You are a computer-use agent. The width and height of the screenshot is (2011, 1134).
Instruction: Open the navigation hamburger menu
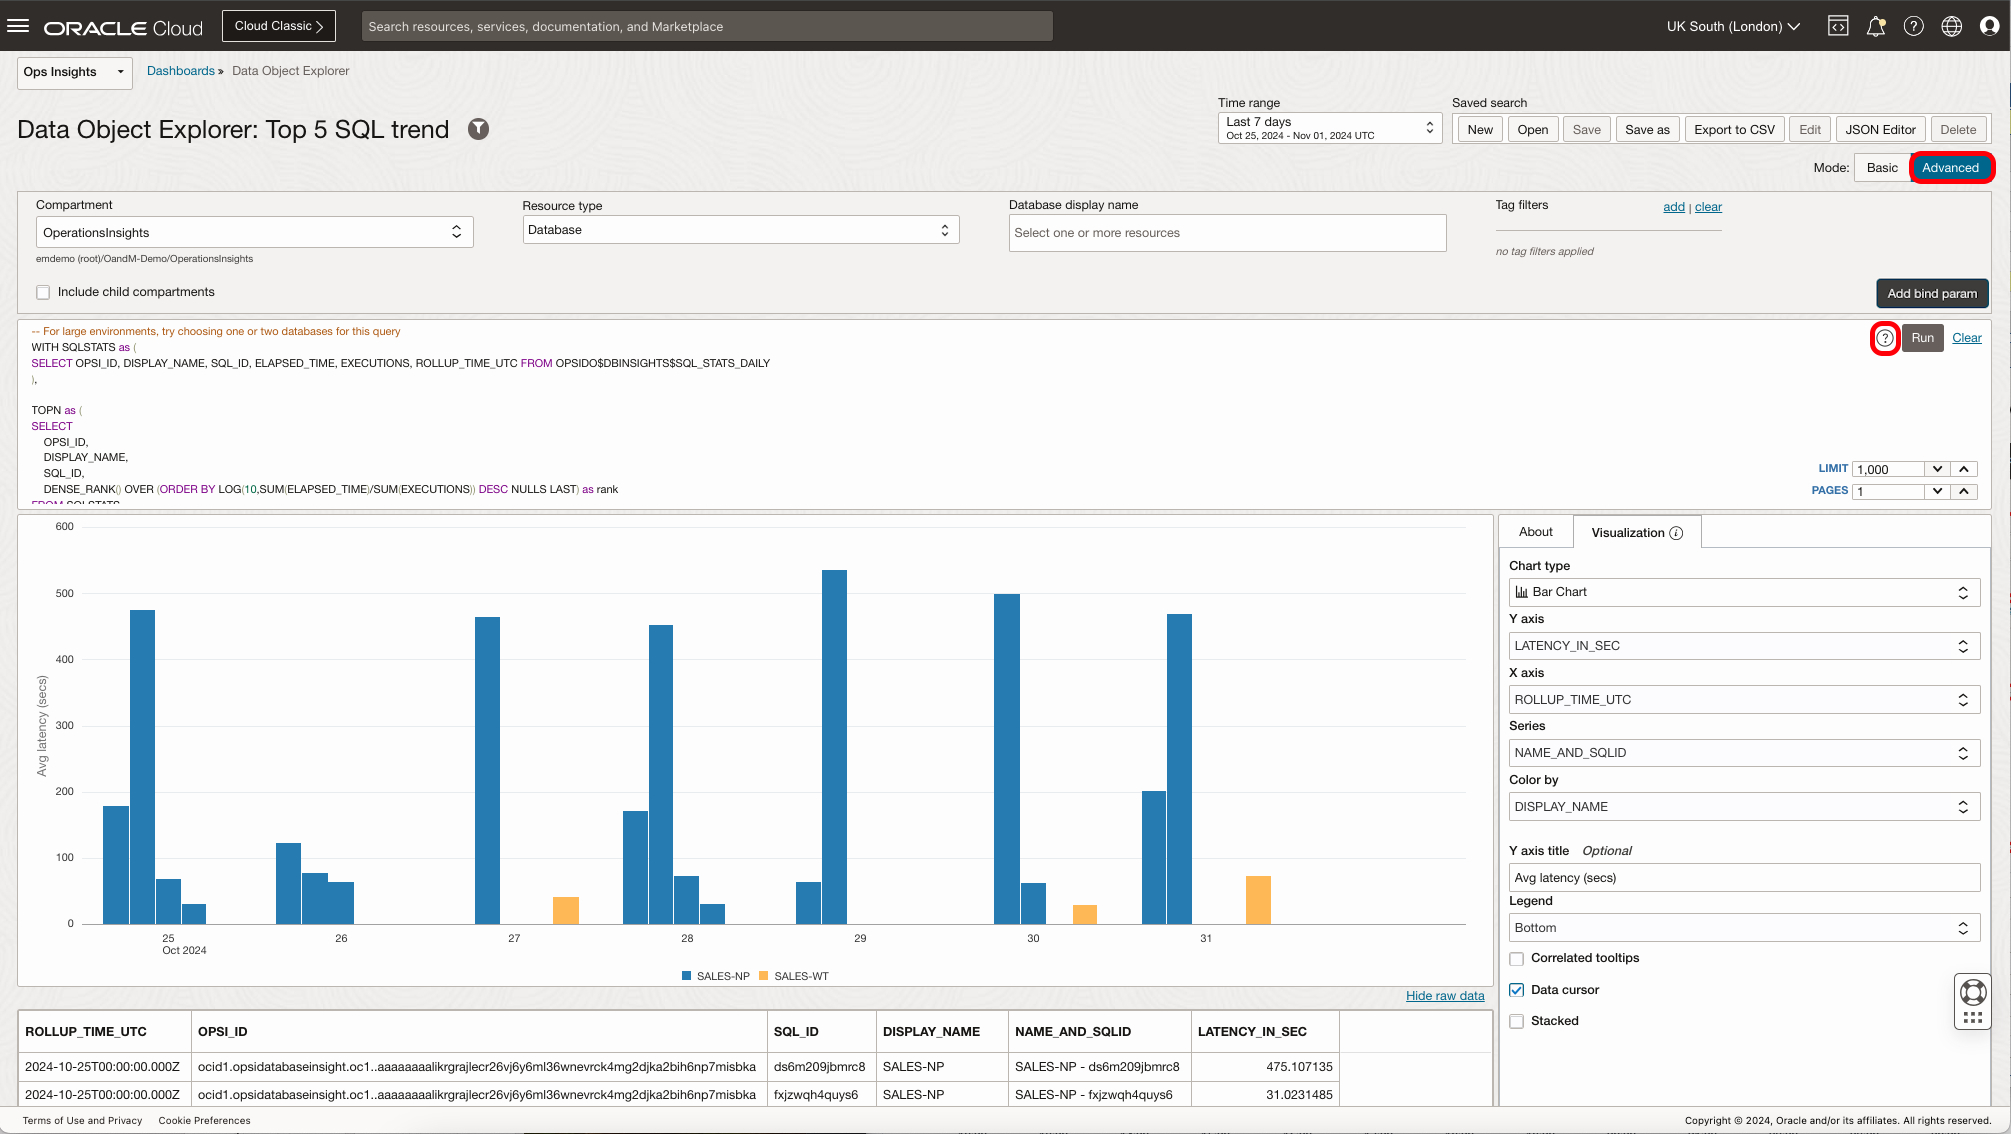[18, 26]
